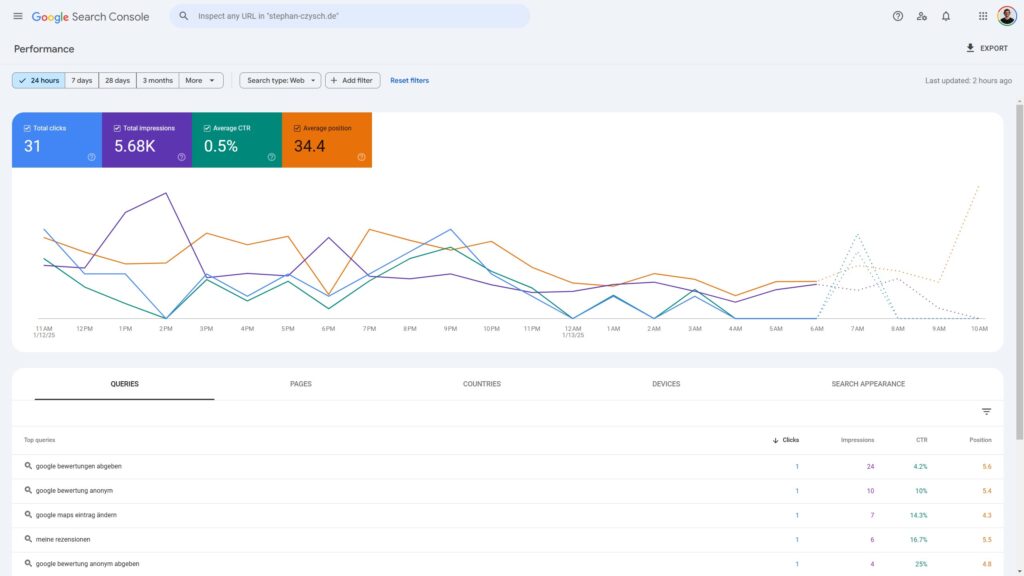The image size is (1024, 576).
Task: Click the 4.2% CTR value
Action: point(920,466)
